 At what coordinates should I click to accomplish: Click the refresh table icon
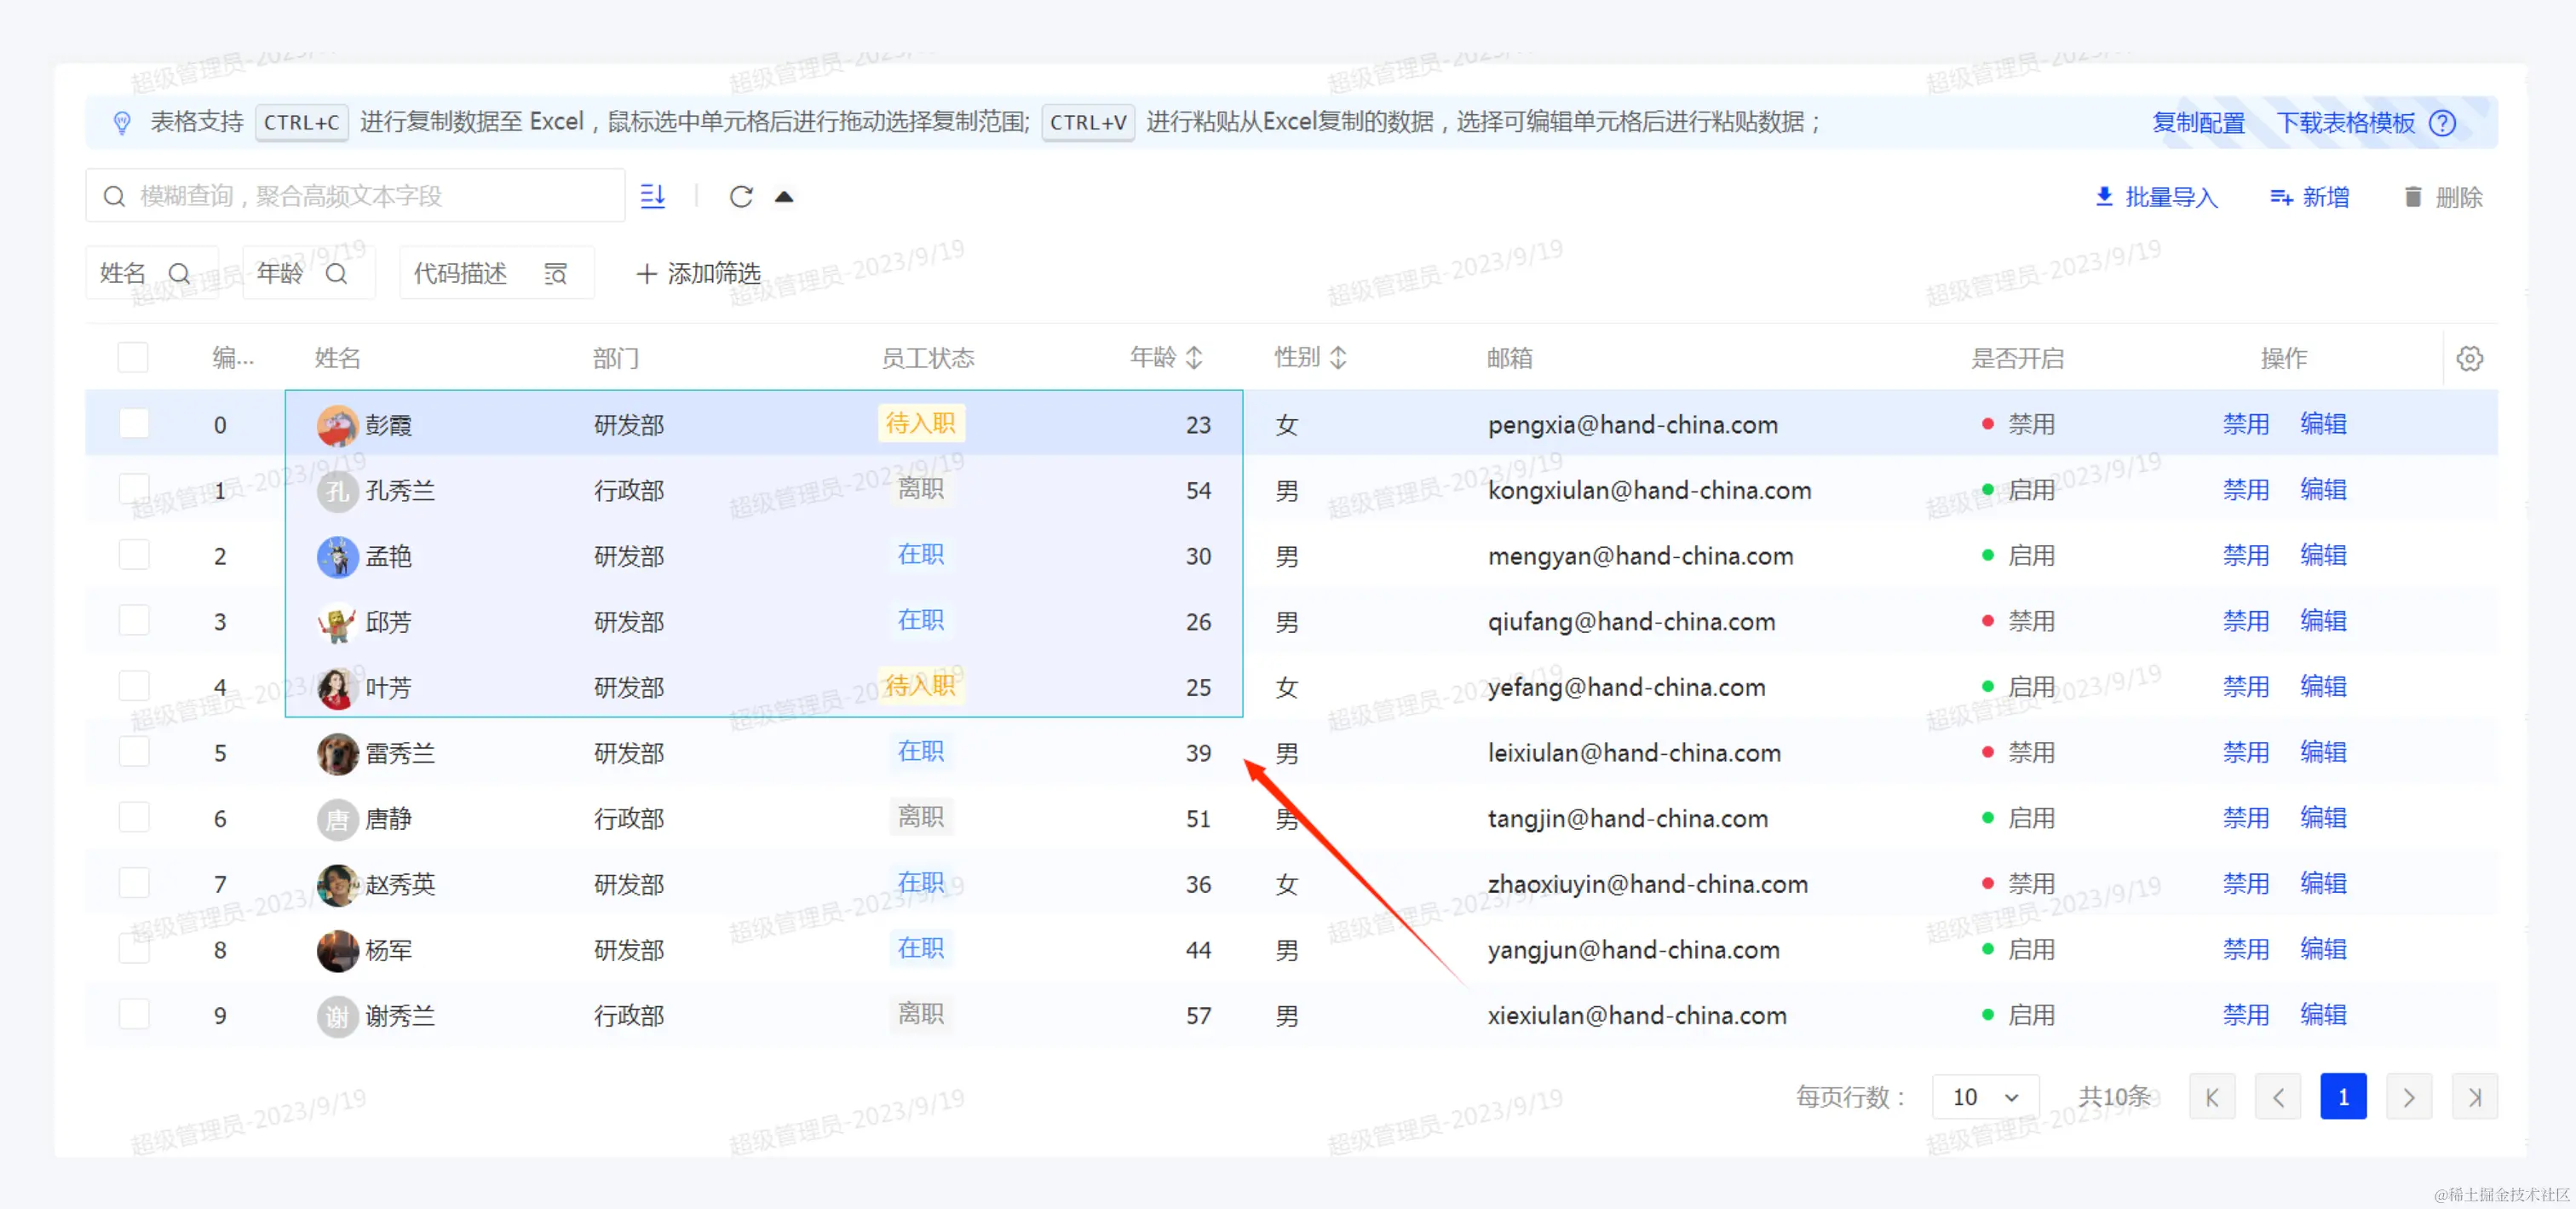pos(740,197)
